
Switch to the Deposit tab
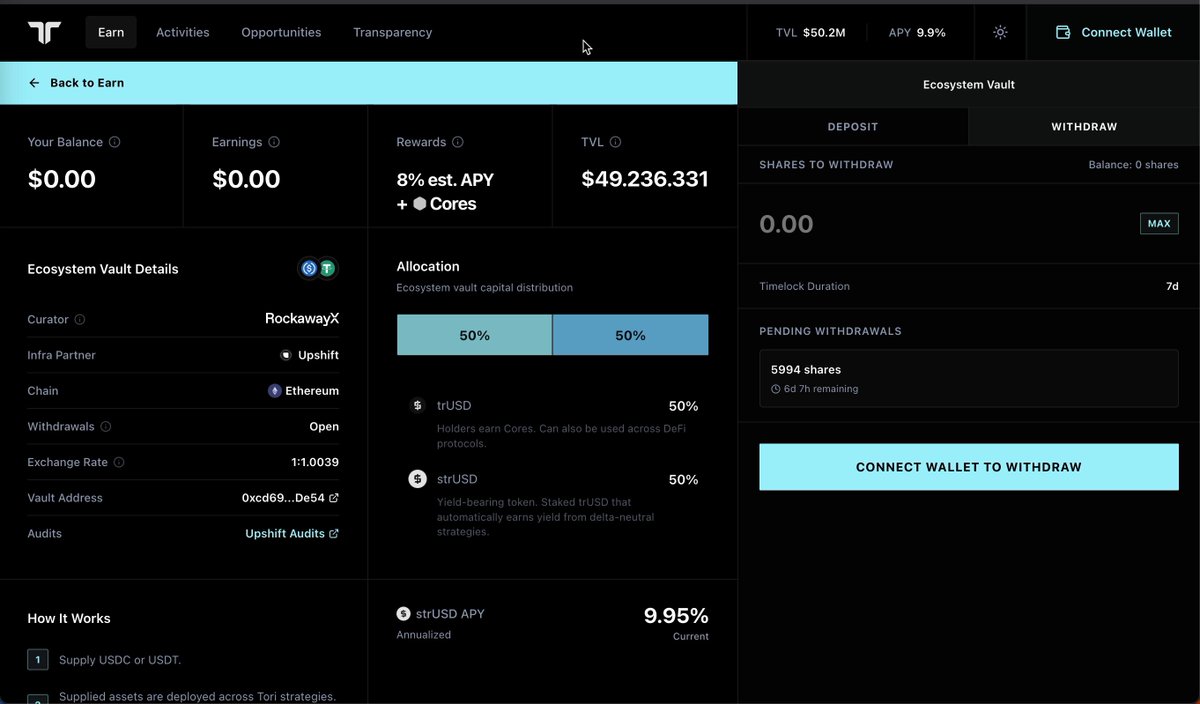click(853, 127)
